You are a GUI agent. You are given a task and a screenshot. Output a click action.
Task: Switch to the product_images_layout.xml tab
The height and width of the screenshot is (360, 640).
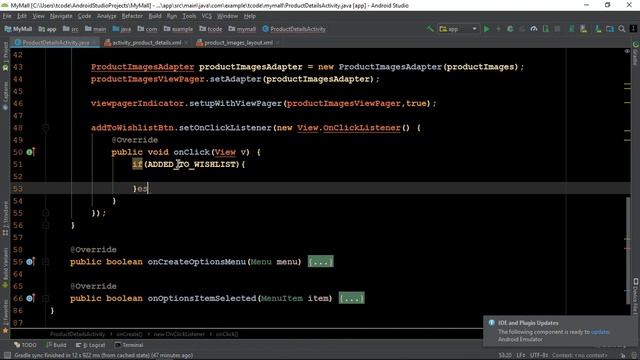[x=238, y=42]
